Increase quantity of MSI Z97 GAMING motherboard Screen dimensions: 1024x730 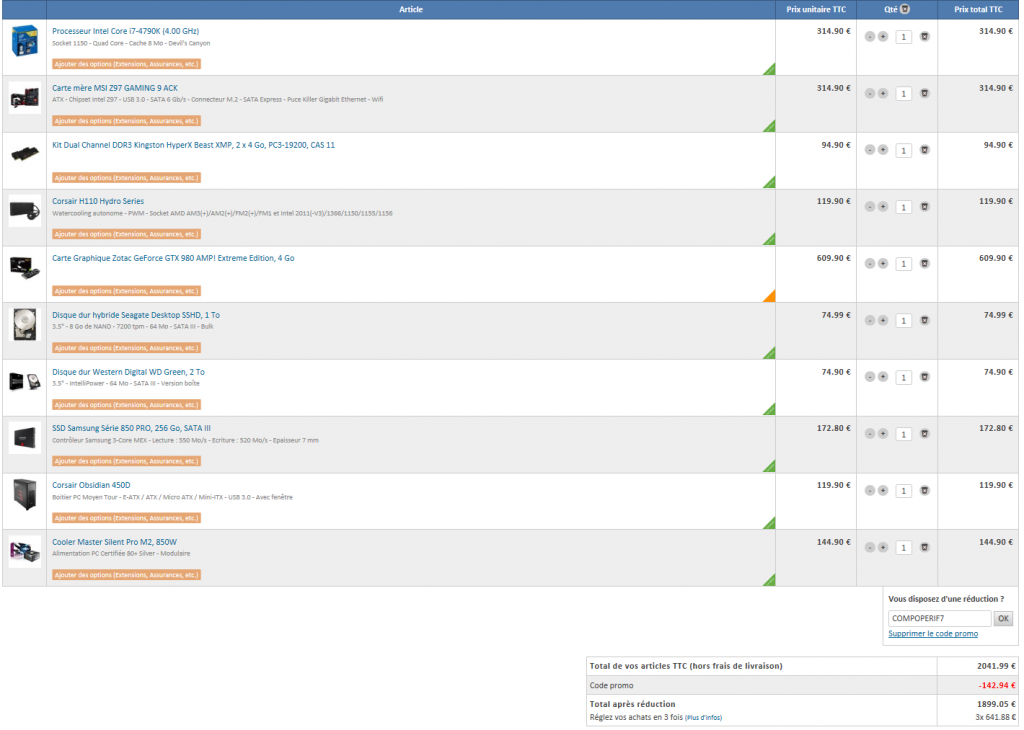883,93
